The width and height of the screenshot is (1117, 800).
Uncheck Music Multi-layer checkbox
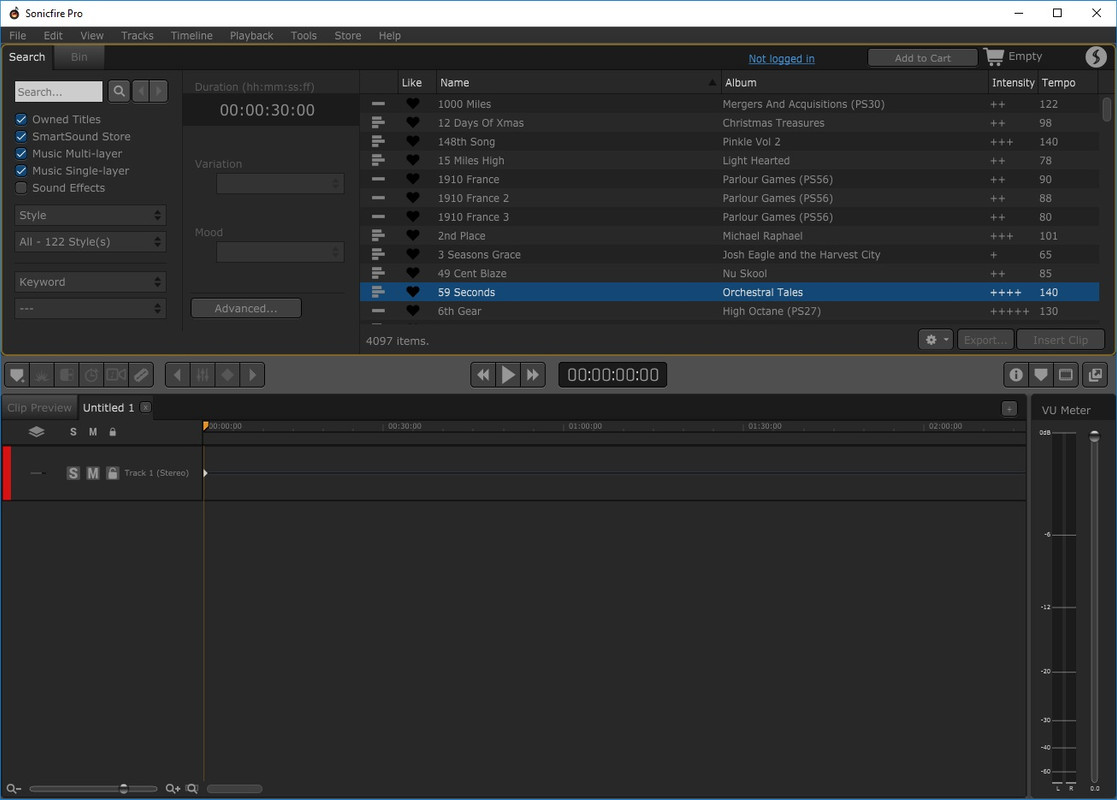point(21,153)
